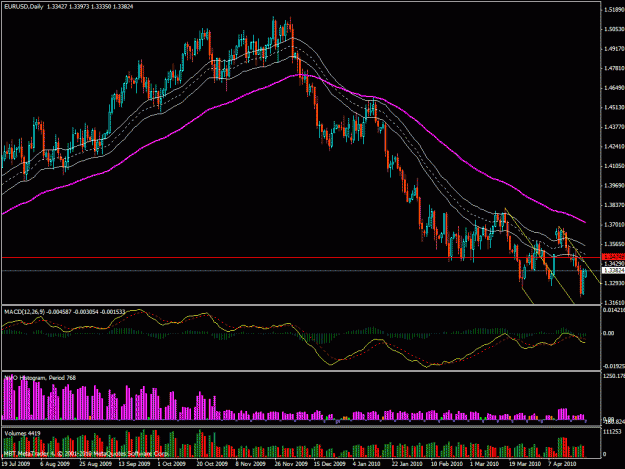Click the 1.4513 price scale value
This screenshot has height=469, width=625.
[x=614, y=107]
